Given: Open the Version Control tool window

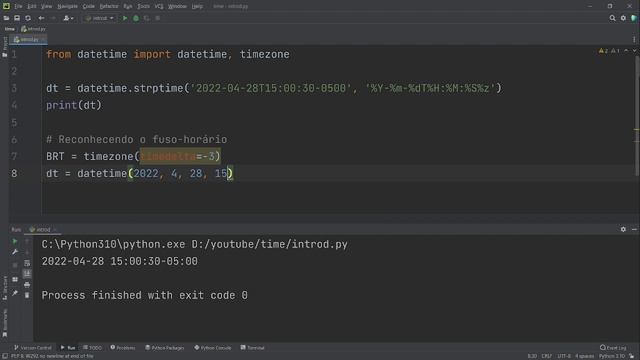Looking at the screenshot, I should [x=33, y=348].
